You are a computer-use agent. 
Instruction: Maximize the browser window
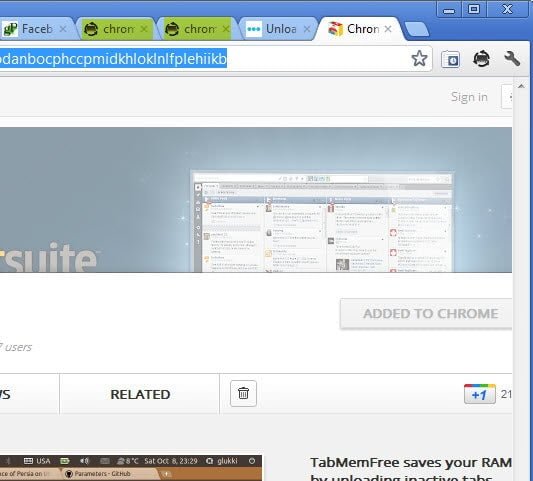click(474, 9)
